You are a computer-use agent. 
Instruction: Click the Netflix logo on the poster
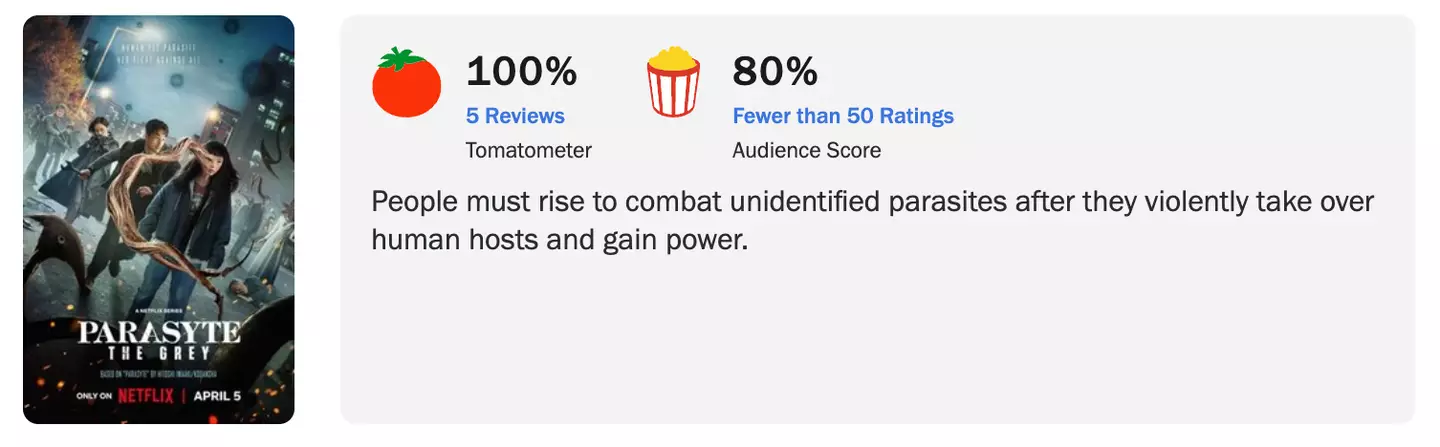coord(145,395)
